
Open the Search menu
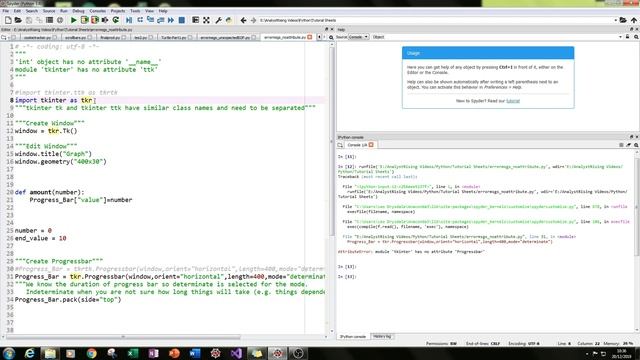(x=31, y=11)
